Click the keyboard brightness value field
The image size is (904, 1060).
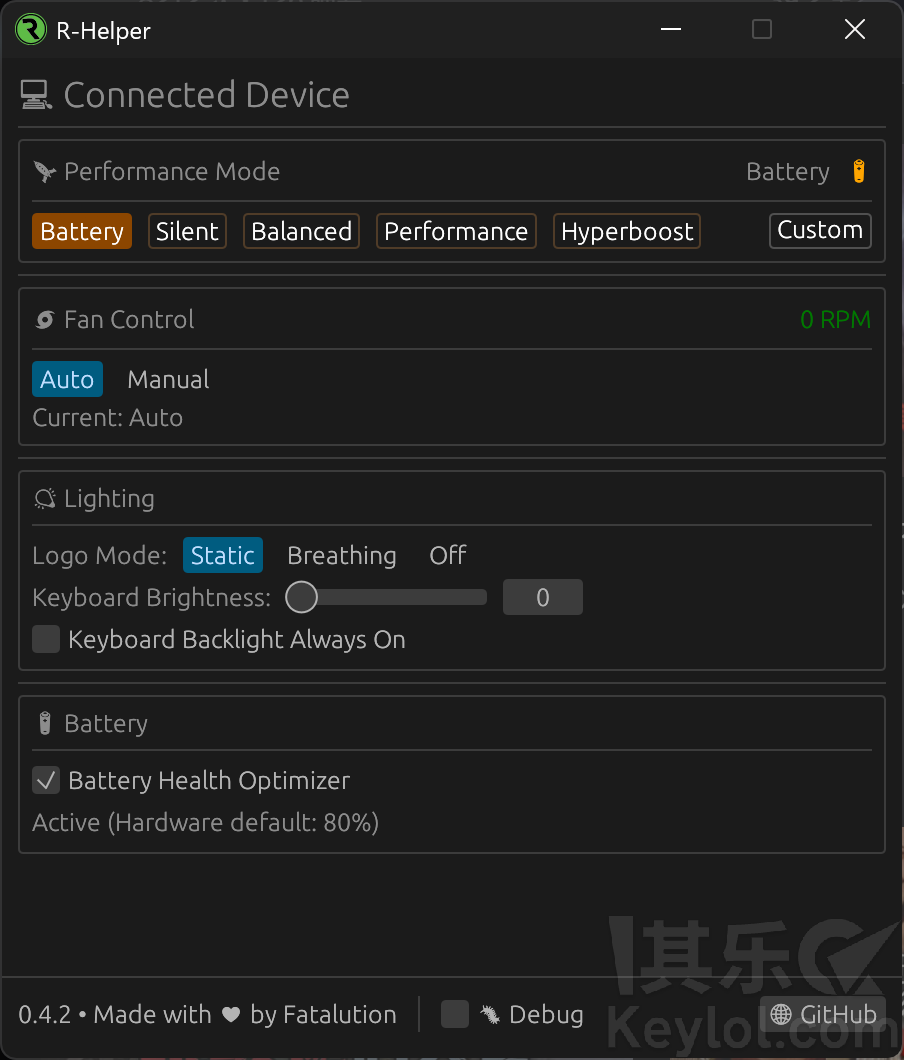(542, 598)
